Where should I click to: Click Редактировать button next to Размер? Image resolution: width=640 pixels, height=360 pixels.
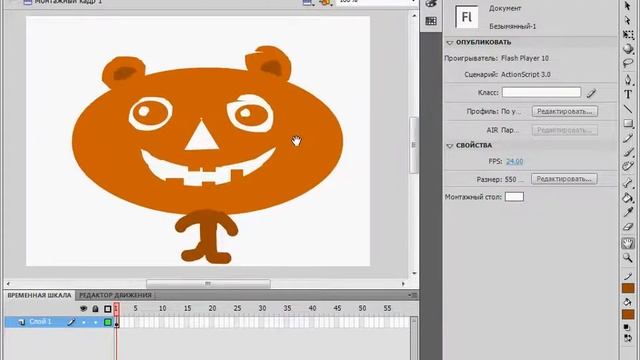click(564, 179)
